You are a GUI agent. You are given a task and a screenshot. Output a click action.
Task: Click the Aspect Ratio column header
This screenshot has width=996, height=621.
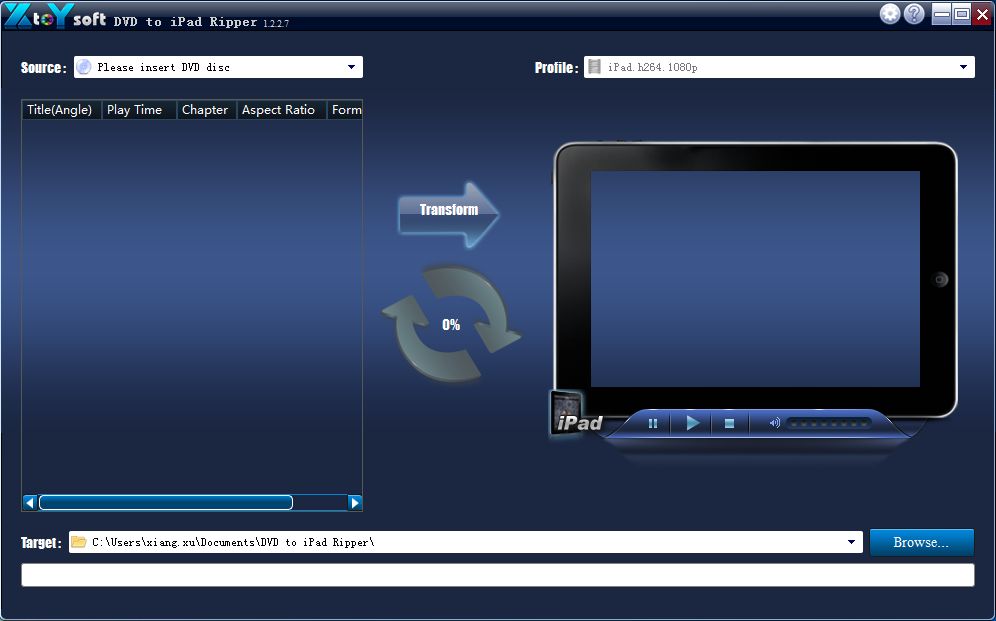pos(281,110)
